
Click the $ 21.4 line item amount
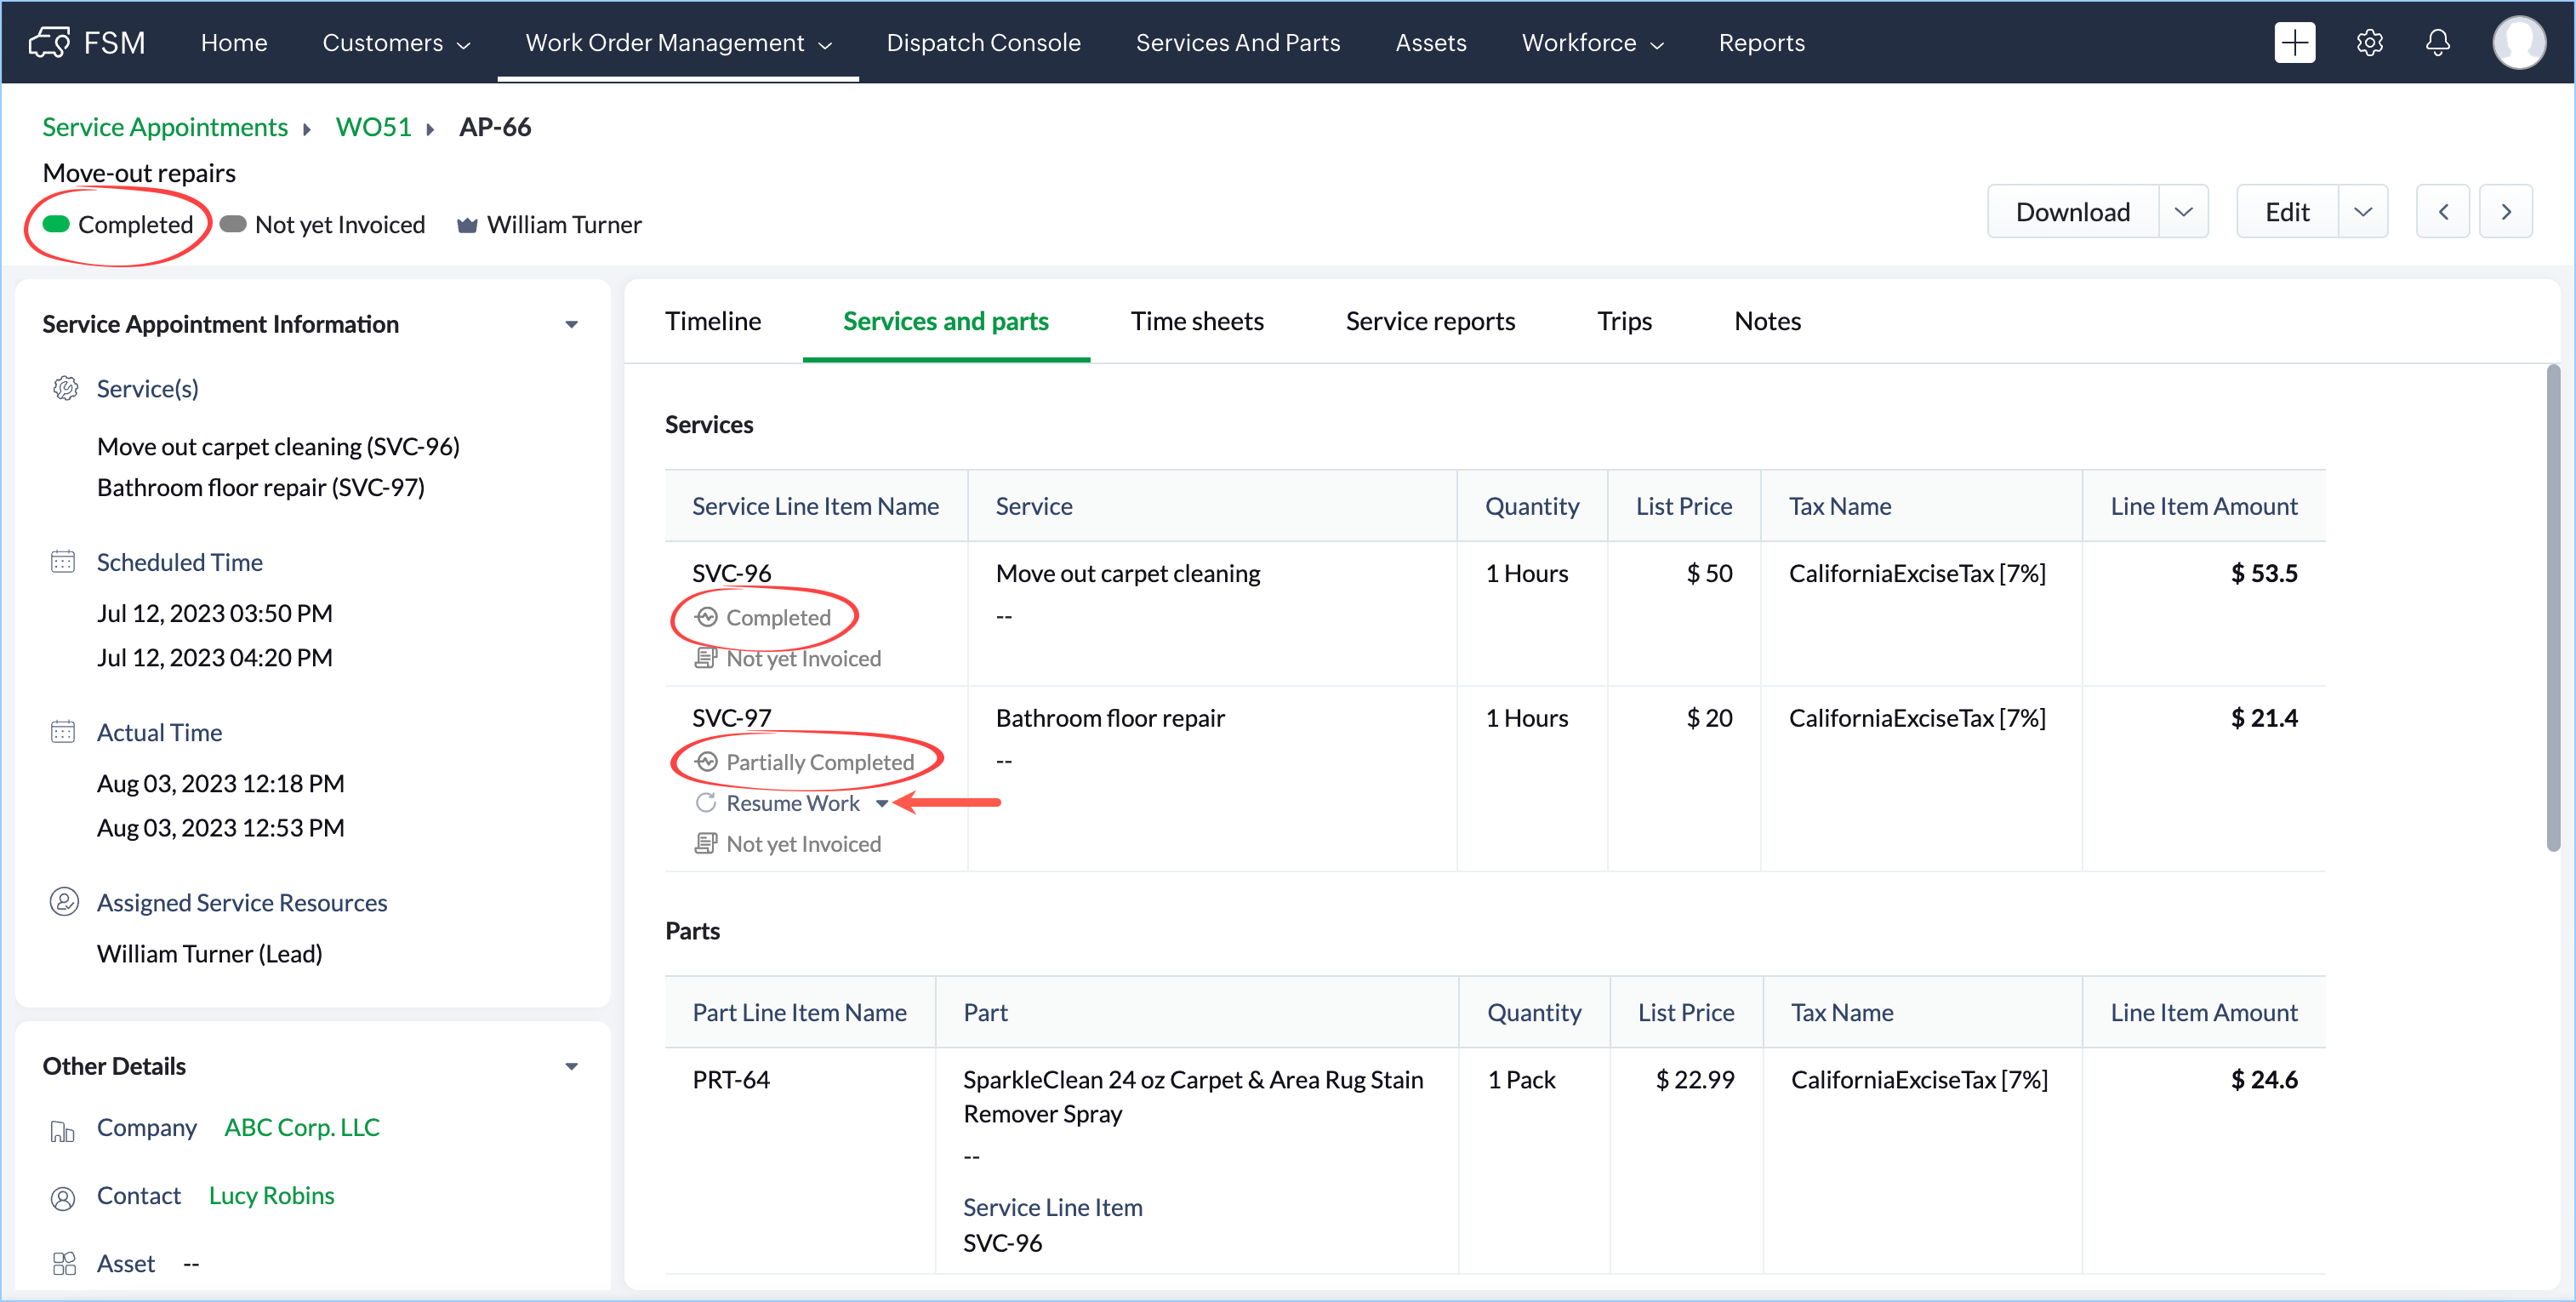[x=2264, y=718]
